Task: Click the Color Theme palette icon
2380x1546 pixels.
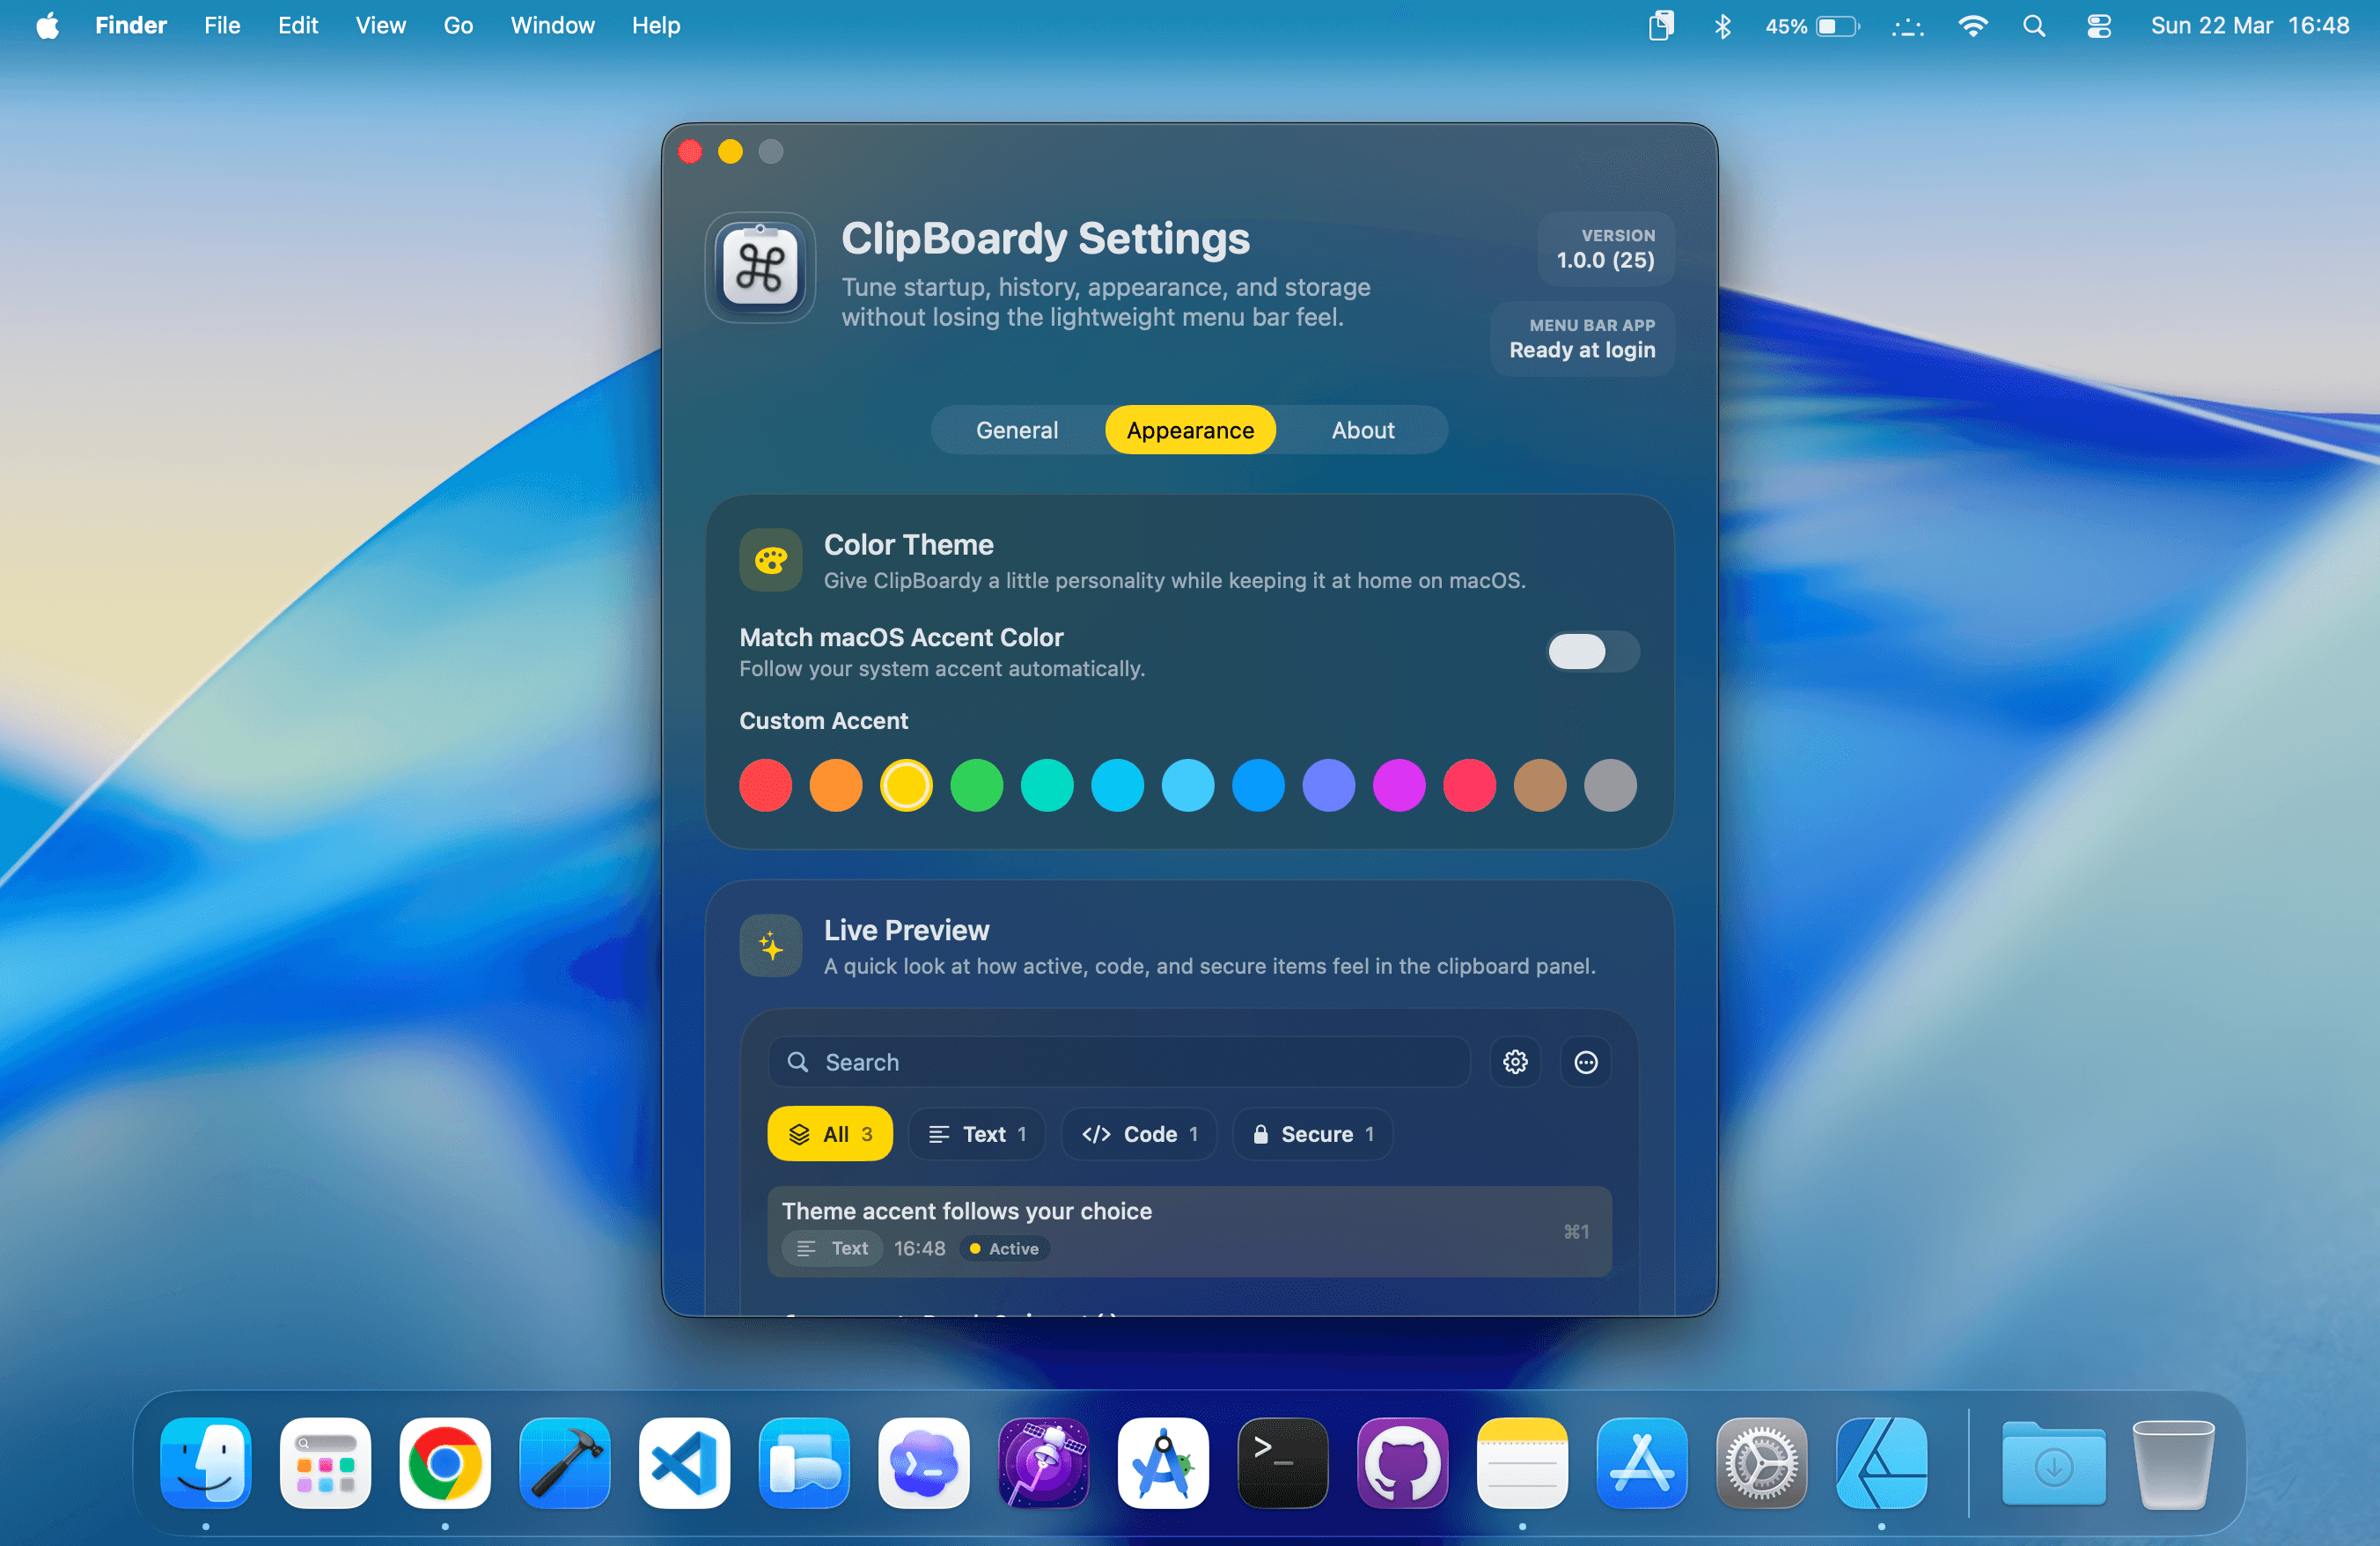Action: point(770,560)
